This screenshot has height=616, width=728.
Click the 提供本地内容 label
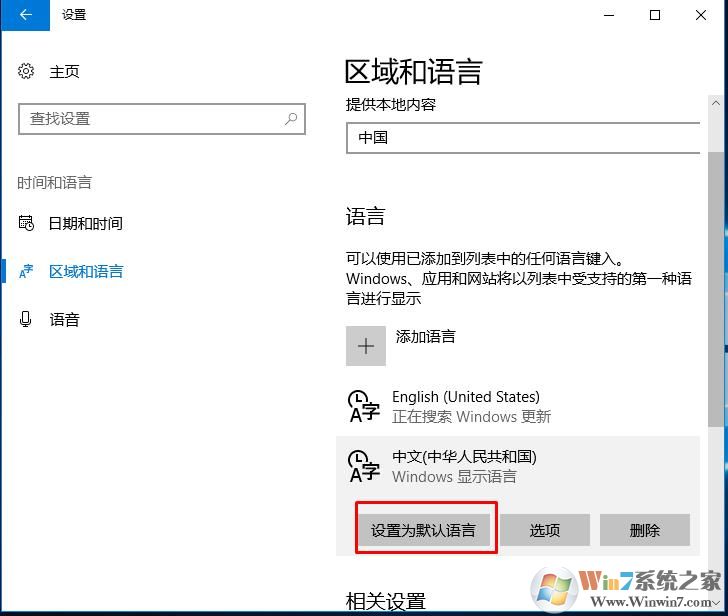coord(391,104)
